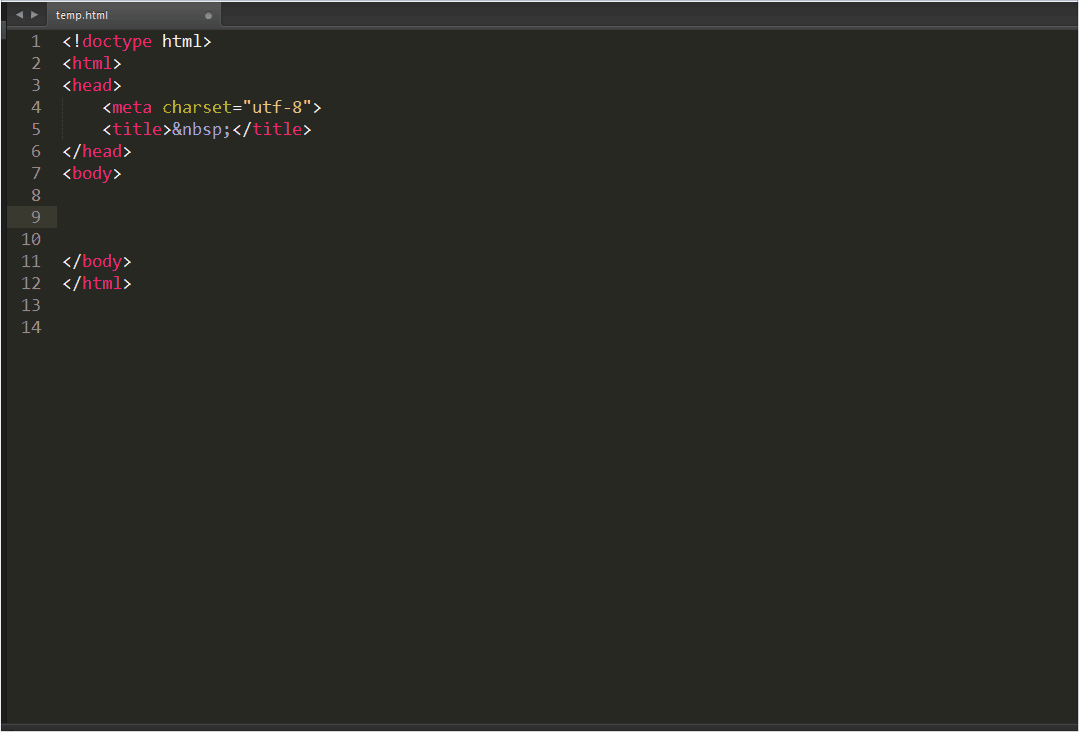Click the closing html tag on line 12
Image resolution: width=1079 pixels, height=732 pixels.
97,283
